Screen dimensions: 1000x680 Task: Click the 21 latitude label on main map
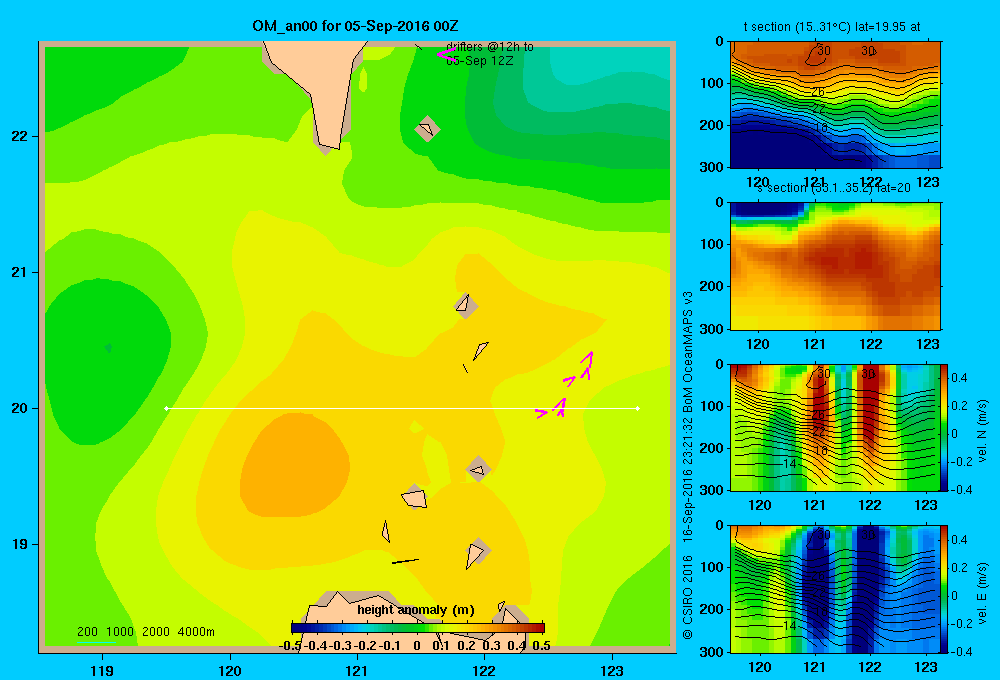[x=20, y=272]
